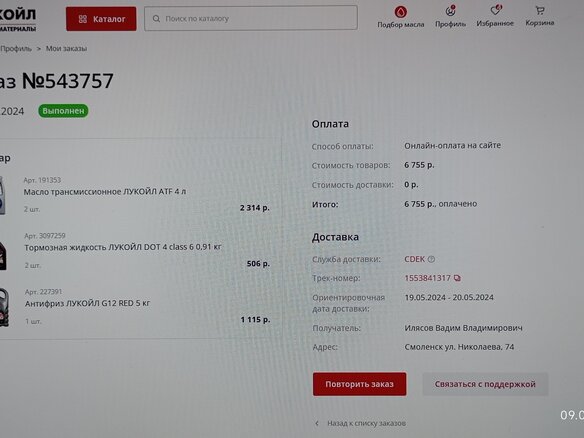
Task: Select order heading №543757
Action: click(67, 81)
